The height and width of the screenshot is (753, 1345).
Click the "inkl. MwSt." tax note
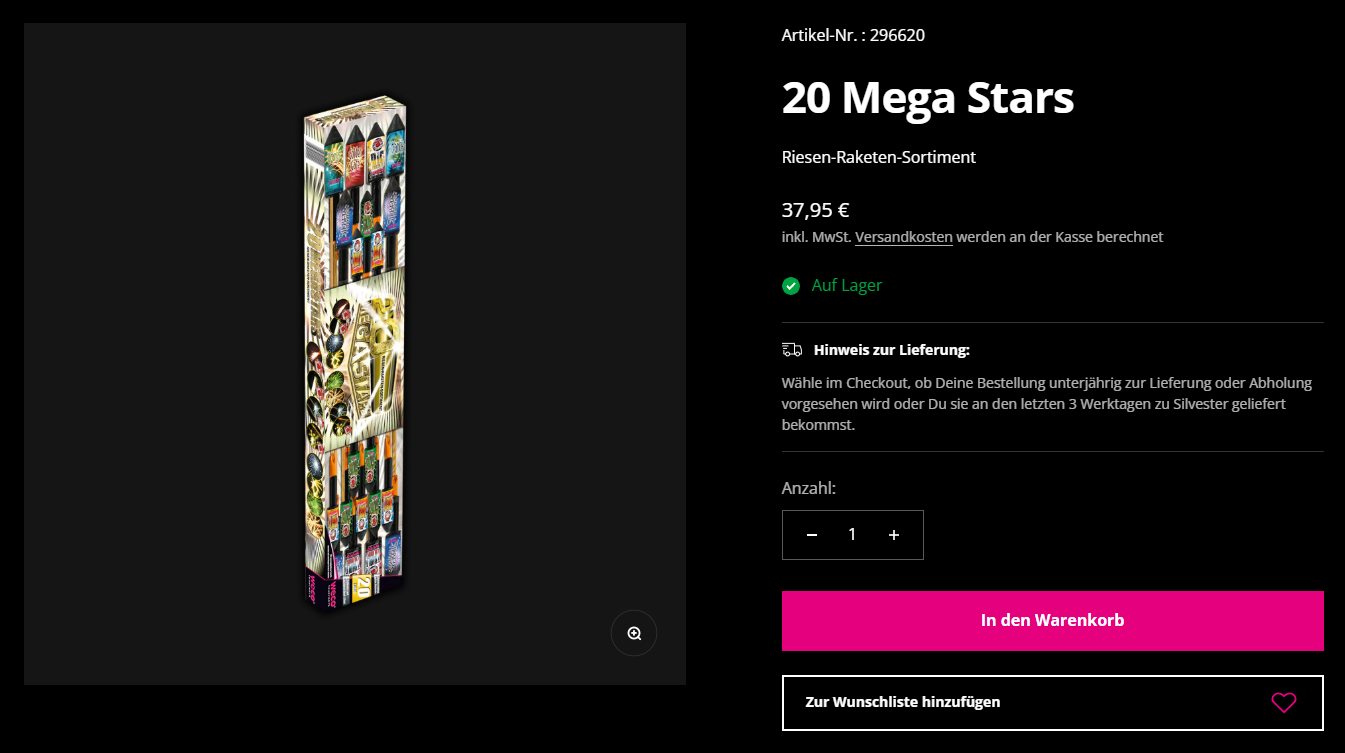tap(815, 237)
